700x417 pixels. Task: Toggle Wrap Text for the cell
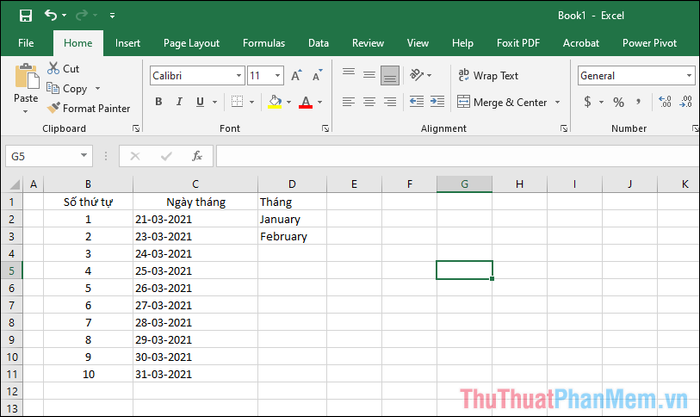click(488, 76)
